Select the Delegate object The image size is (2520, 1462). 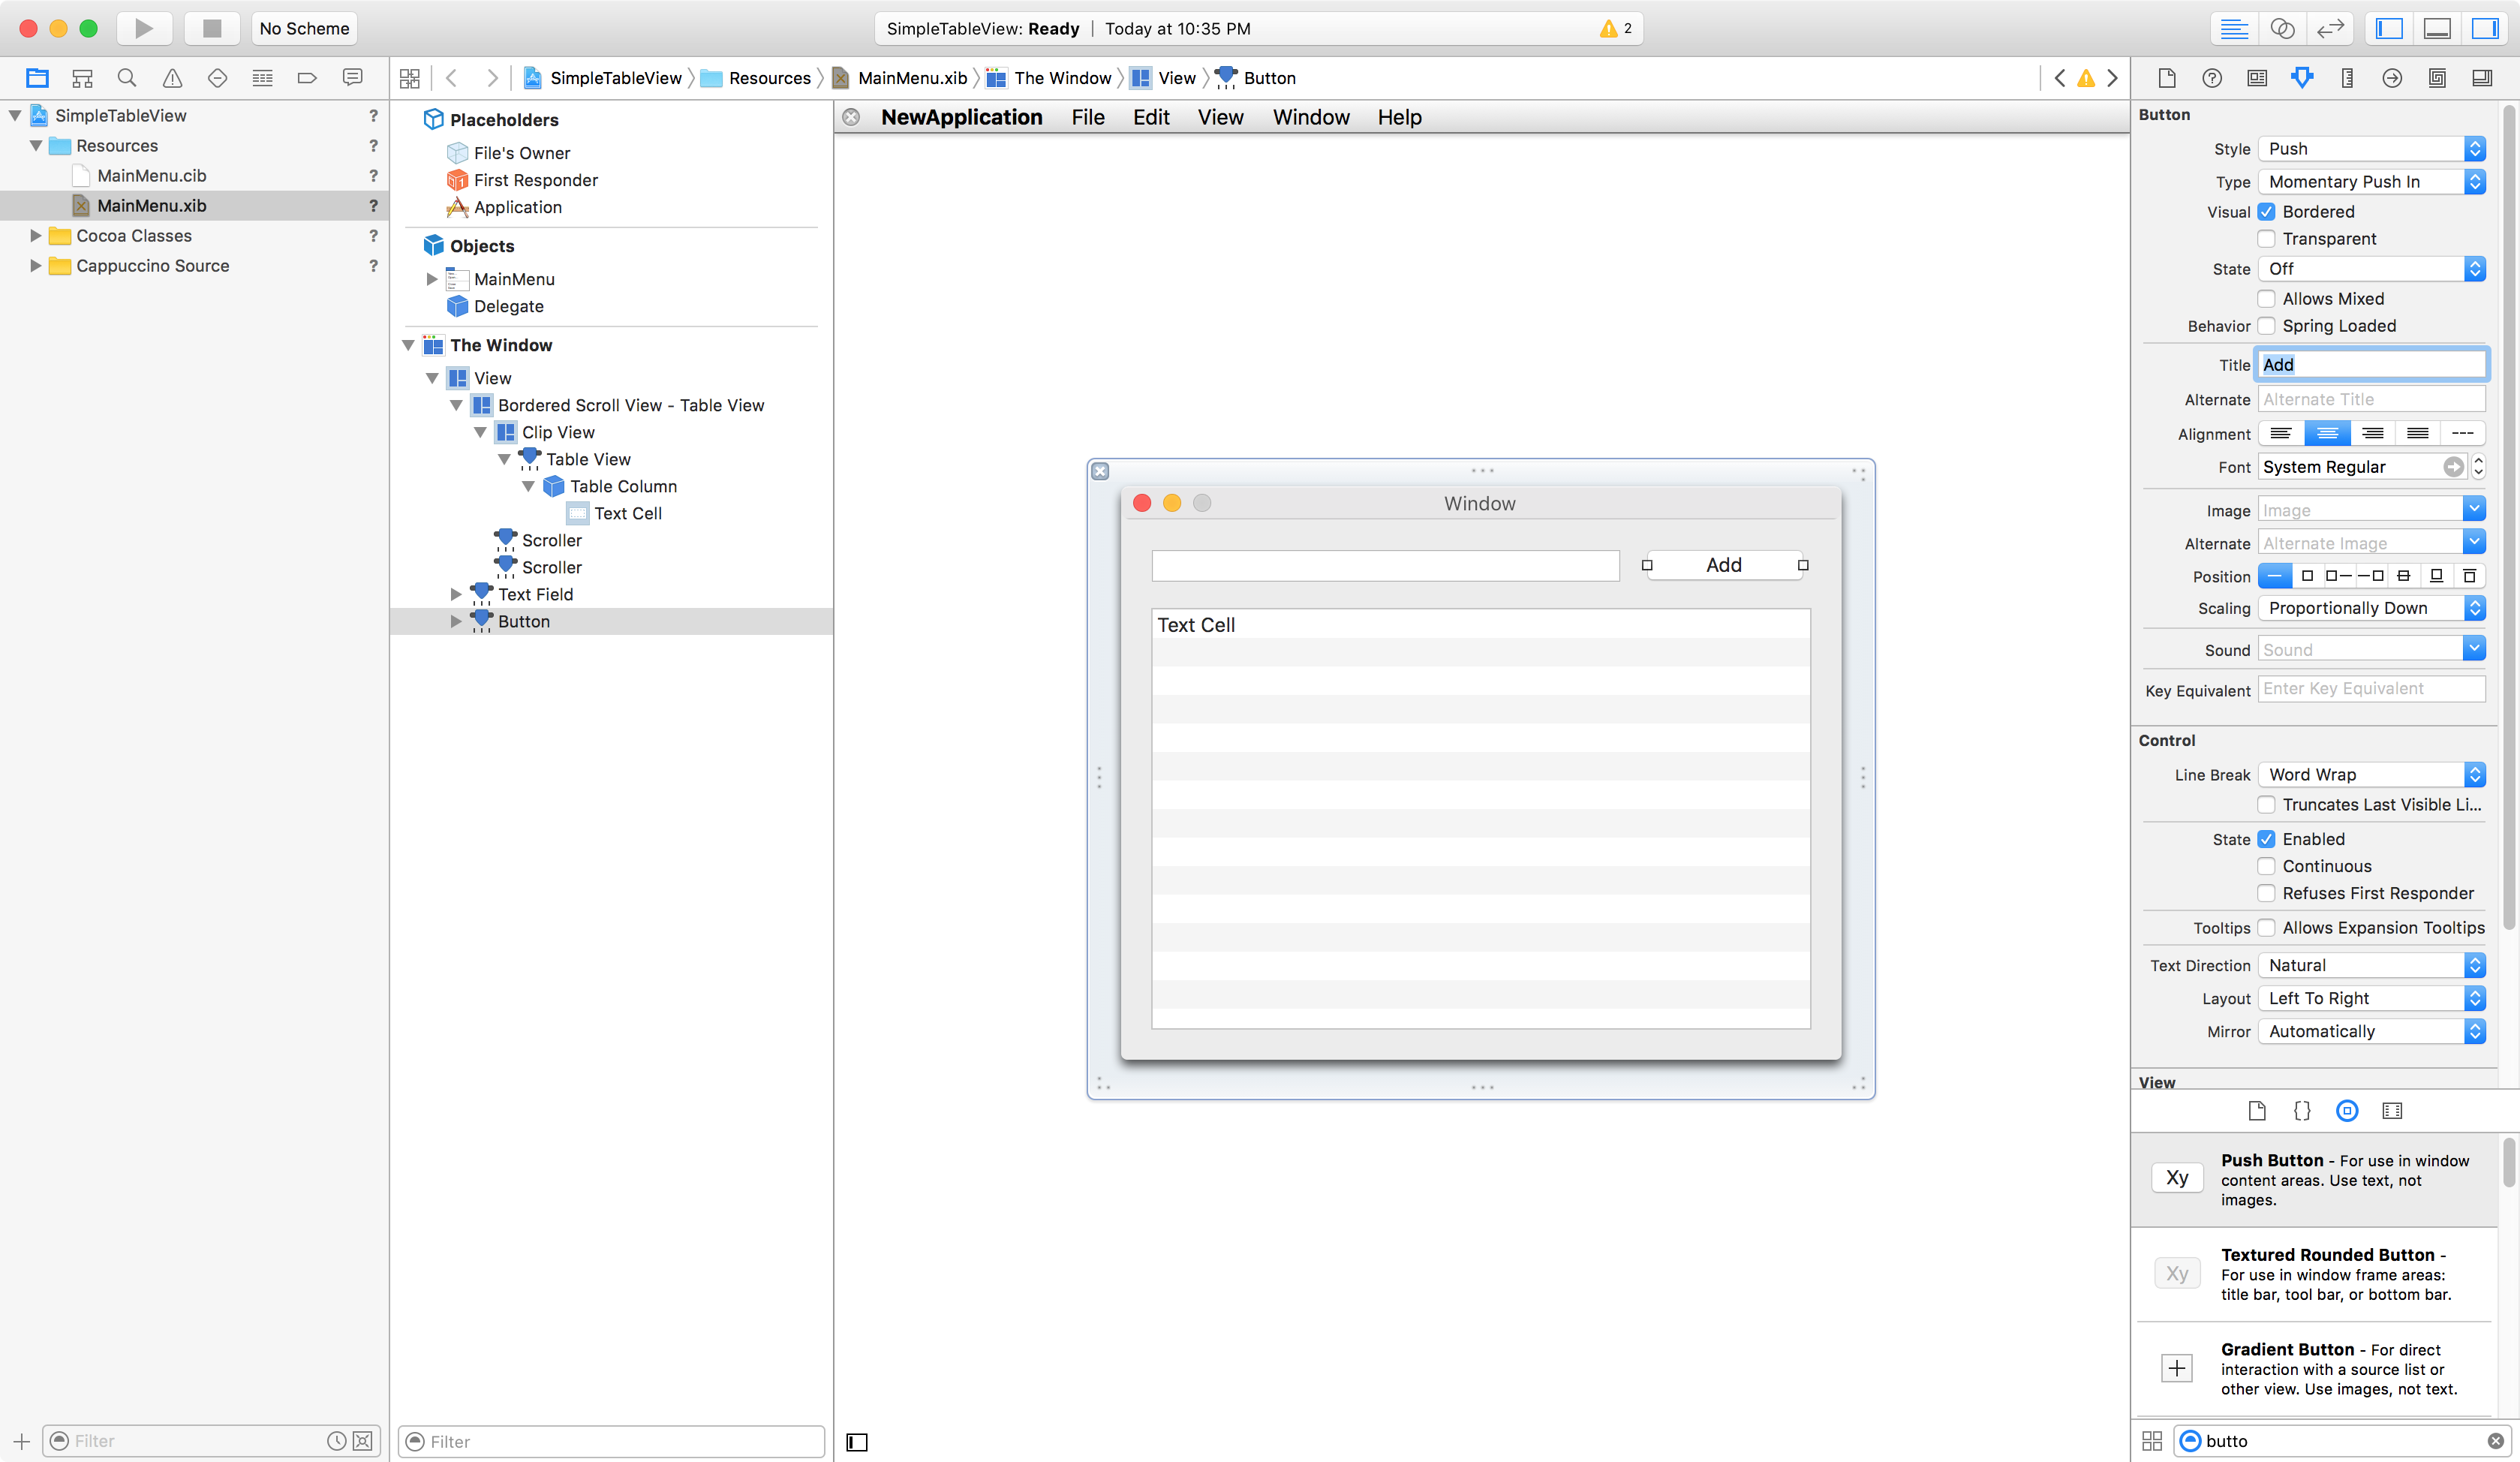tap(508, 306)
